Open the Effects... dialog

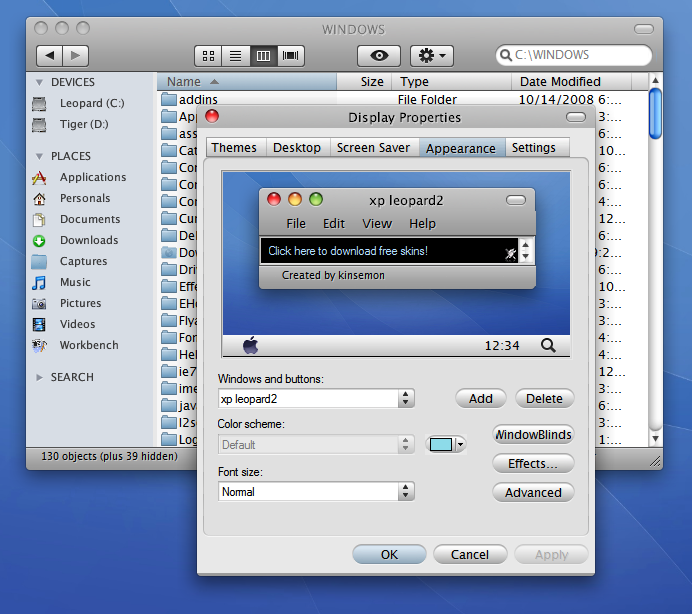(x=533, y=463)
